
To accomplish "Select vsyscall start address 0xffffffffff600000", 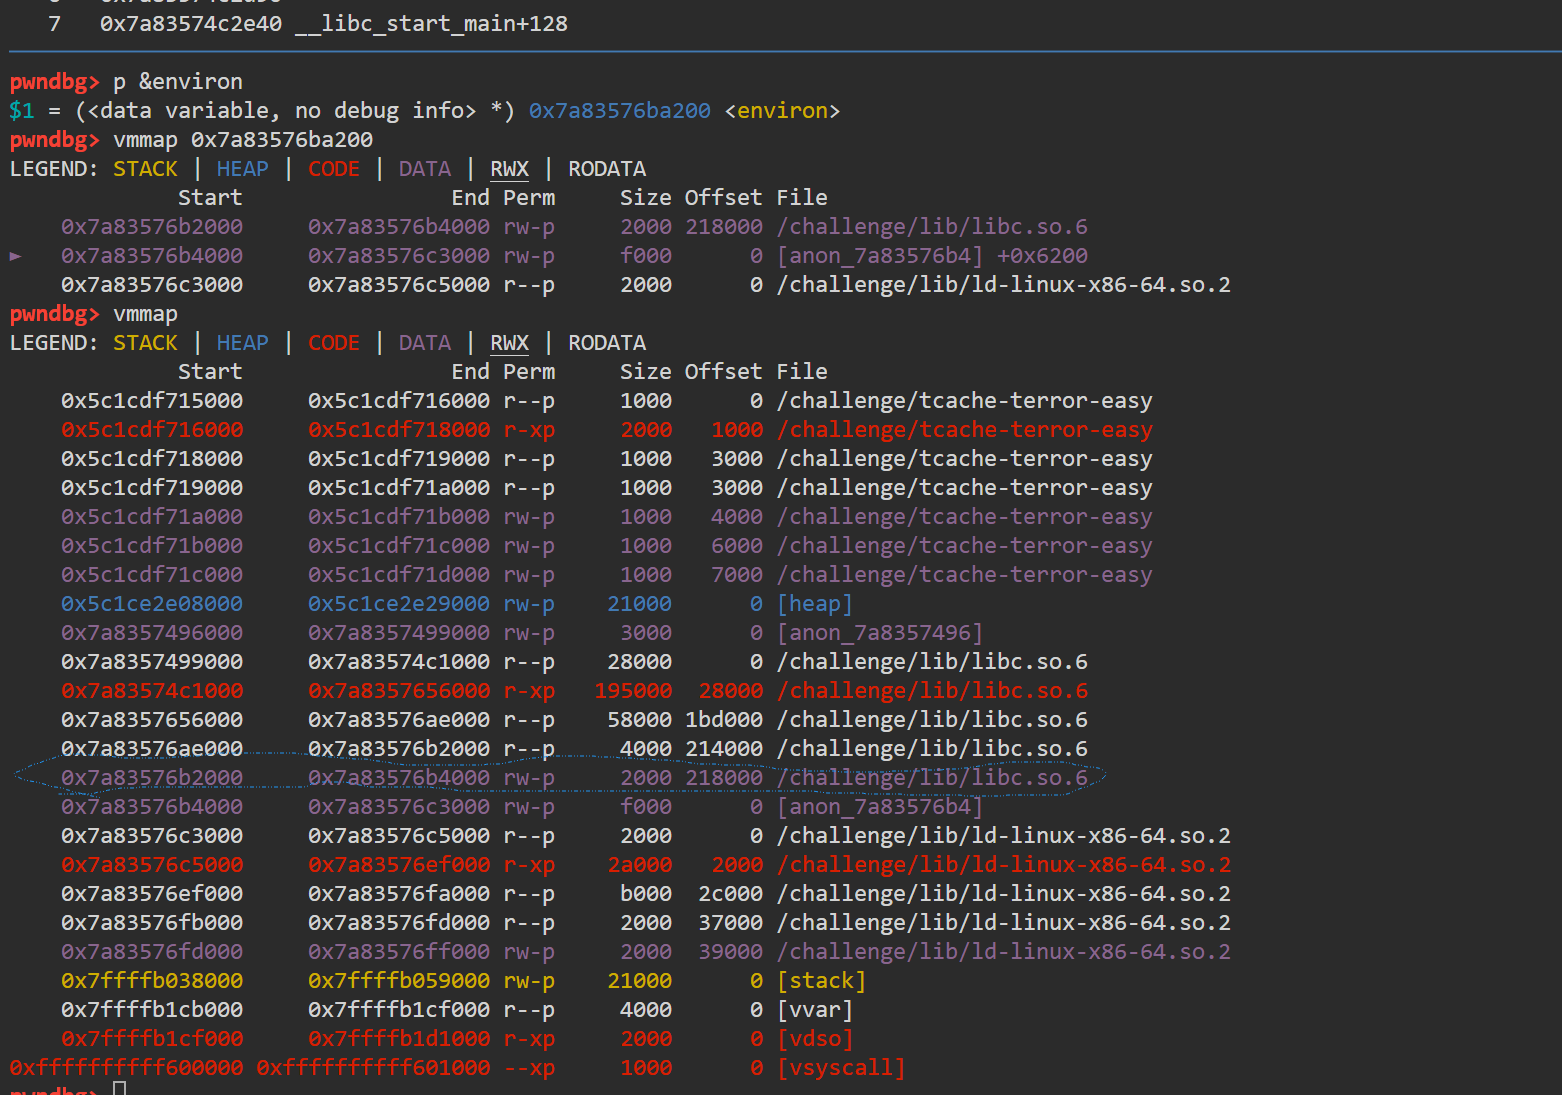I will point(126,1067).
